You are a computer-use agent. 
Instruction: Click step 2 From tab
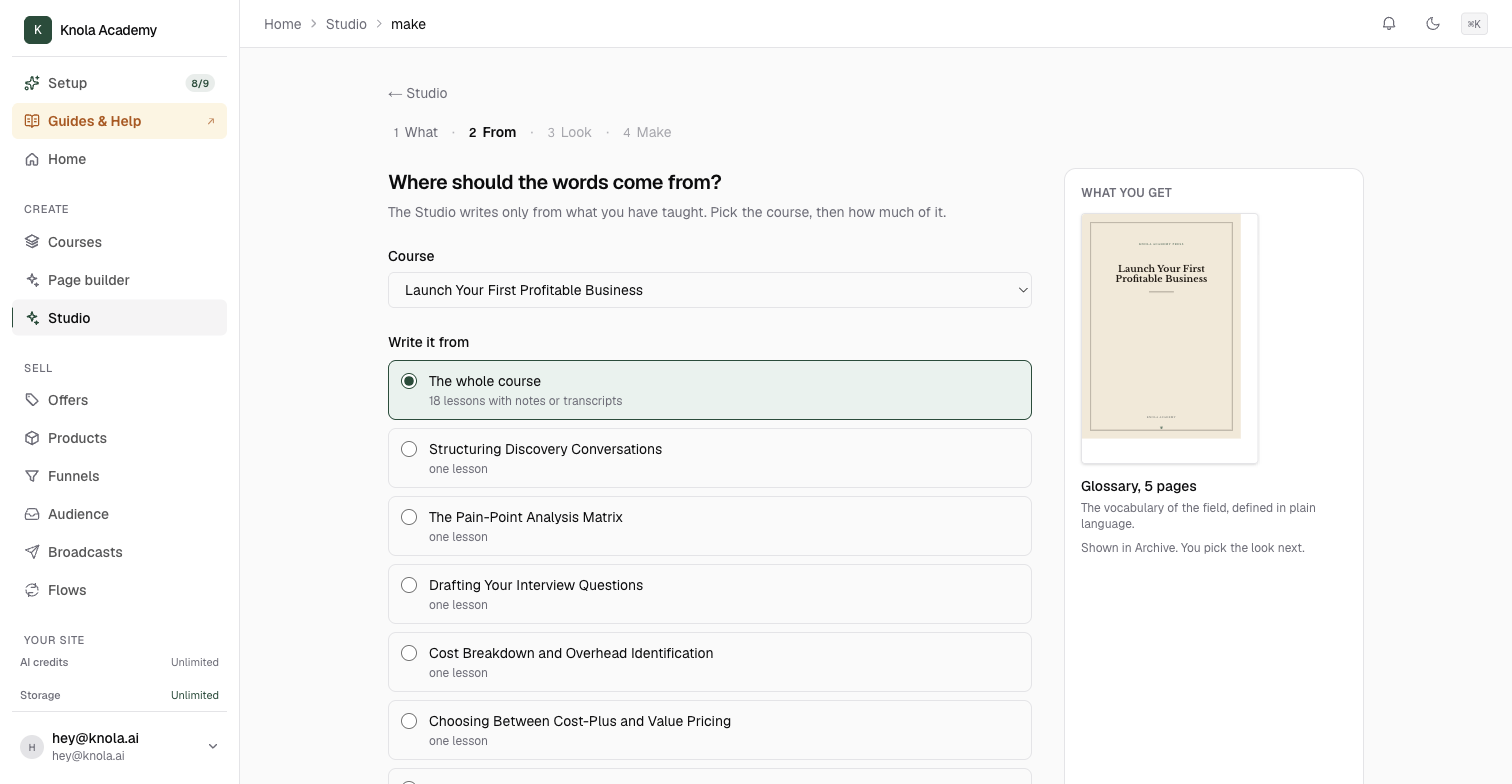pyautogui.click(x=492, y=132)
